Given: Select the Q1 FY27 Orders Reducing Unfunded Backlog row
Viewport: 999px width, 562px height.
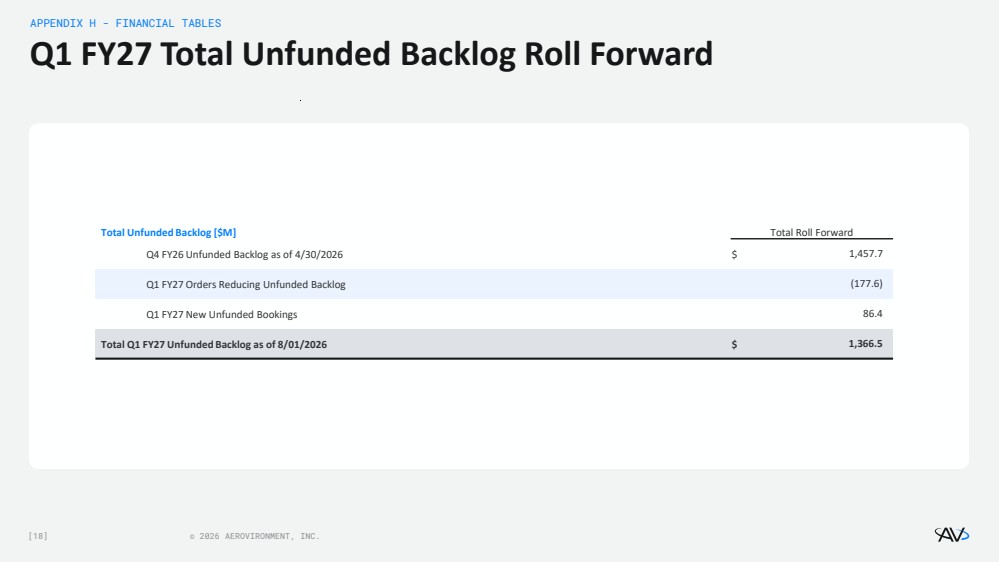Looking at the screenshot, I should (494, 284).
